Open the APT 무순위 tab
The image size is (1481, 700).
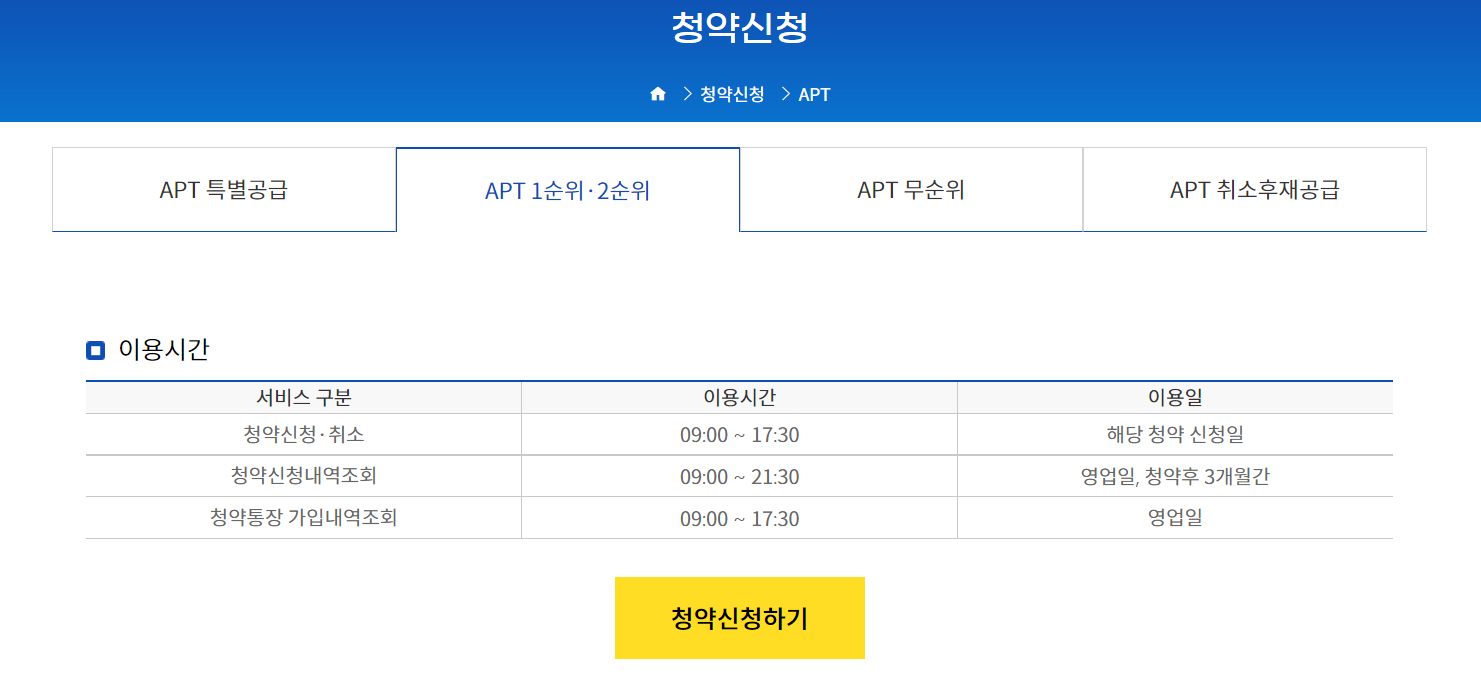[x=911, y=189]
